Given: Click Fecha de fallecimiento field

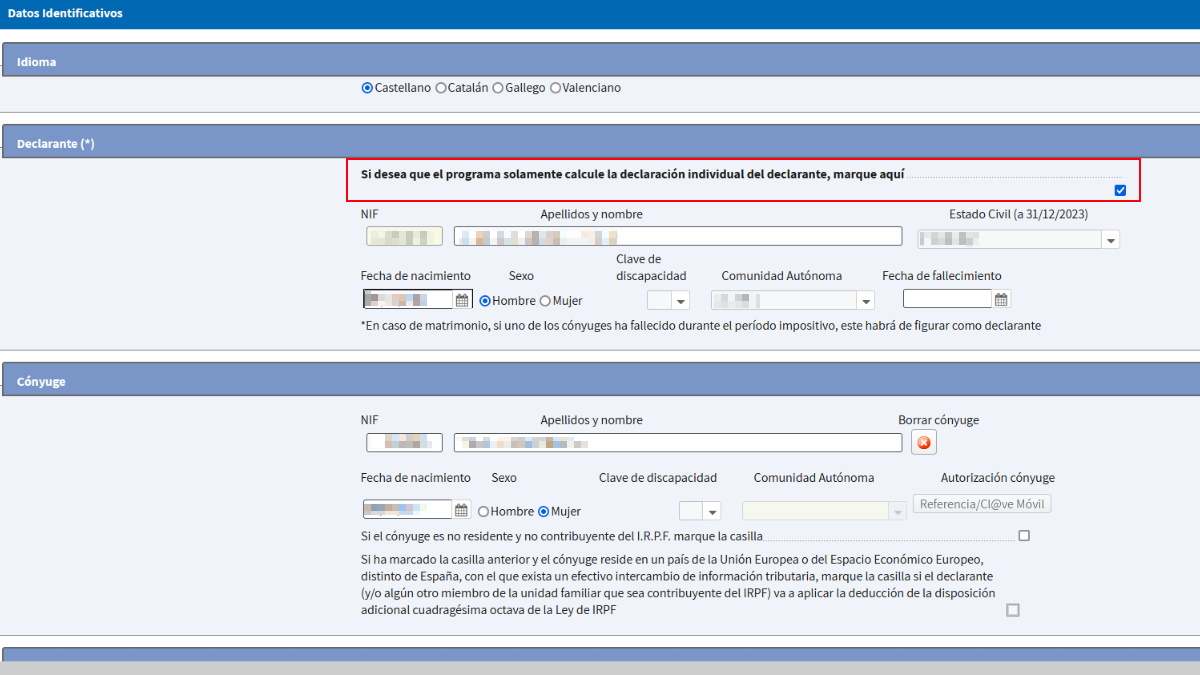Looking at the screenshot, I should pyautogui.click(x=947, y=298).
